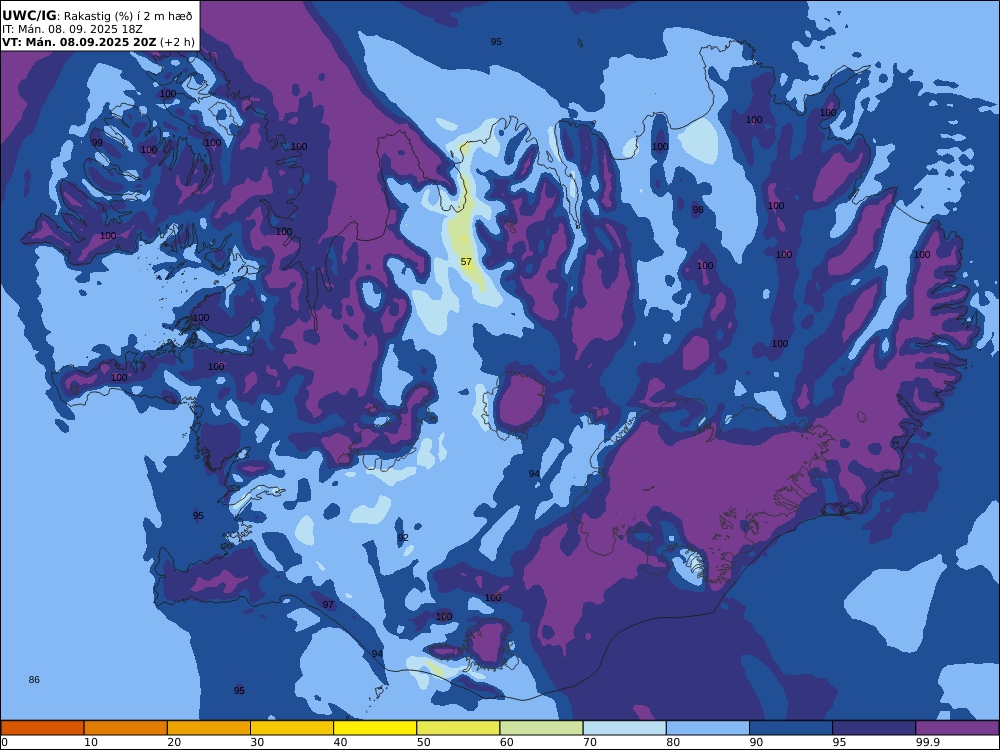Click the medium blue 90–95 legend swatch
The image size is (1000, 750).
(x=791, y=728)
